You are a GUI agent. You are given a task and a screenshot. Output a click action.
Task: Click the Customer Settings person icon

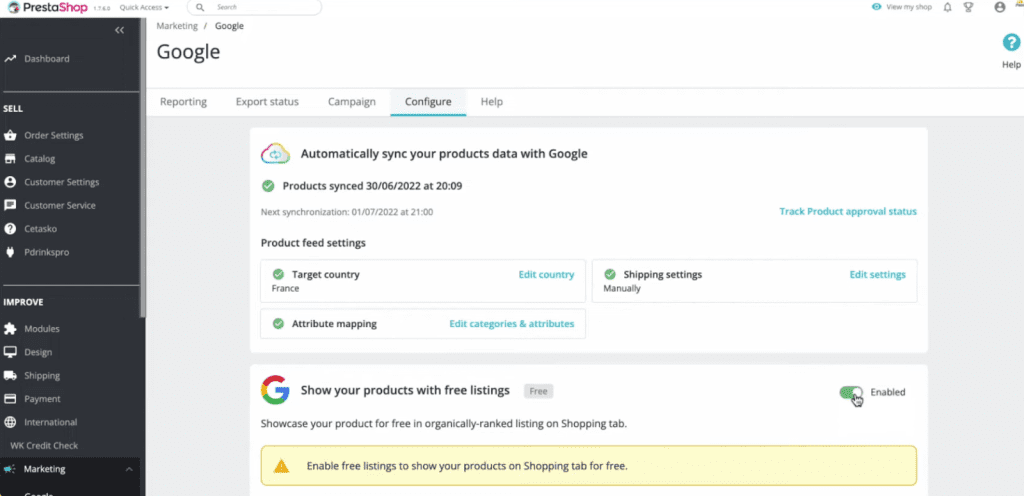pyautogui.click(x=10, y=182)
